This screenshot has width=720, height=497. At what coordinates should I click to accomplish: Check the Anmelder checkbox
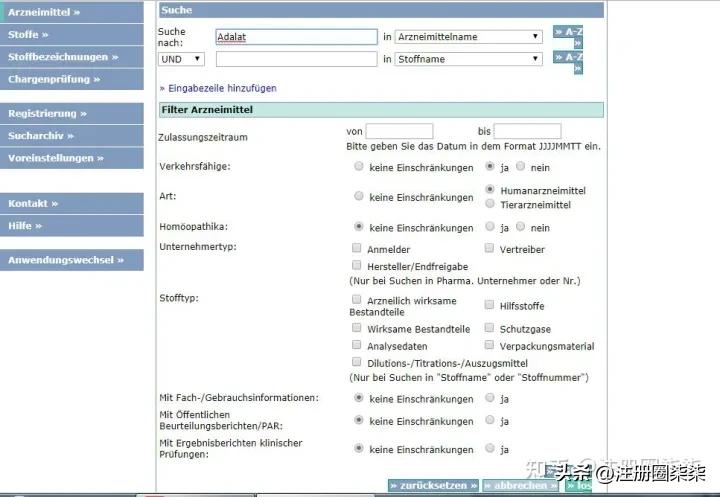pos(356,248)
